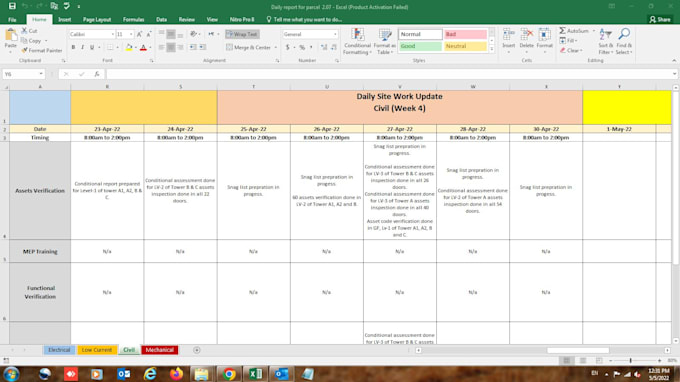Toggle Middle vertical alignment
Image resolution: width=680 pixels, height=382 pixels.
(171, 34)
